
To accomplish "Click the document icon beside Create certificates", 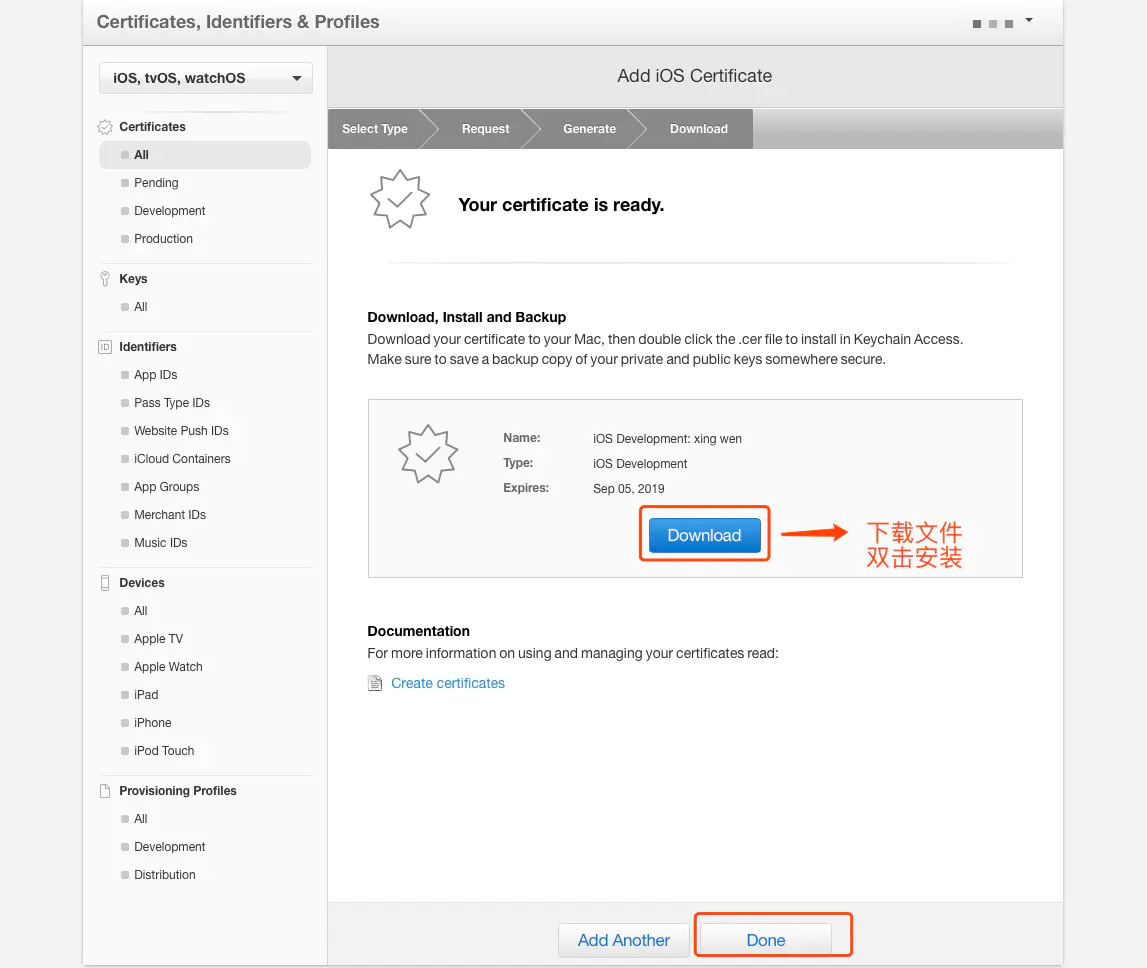I will (x=375, y=683).
